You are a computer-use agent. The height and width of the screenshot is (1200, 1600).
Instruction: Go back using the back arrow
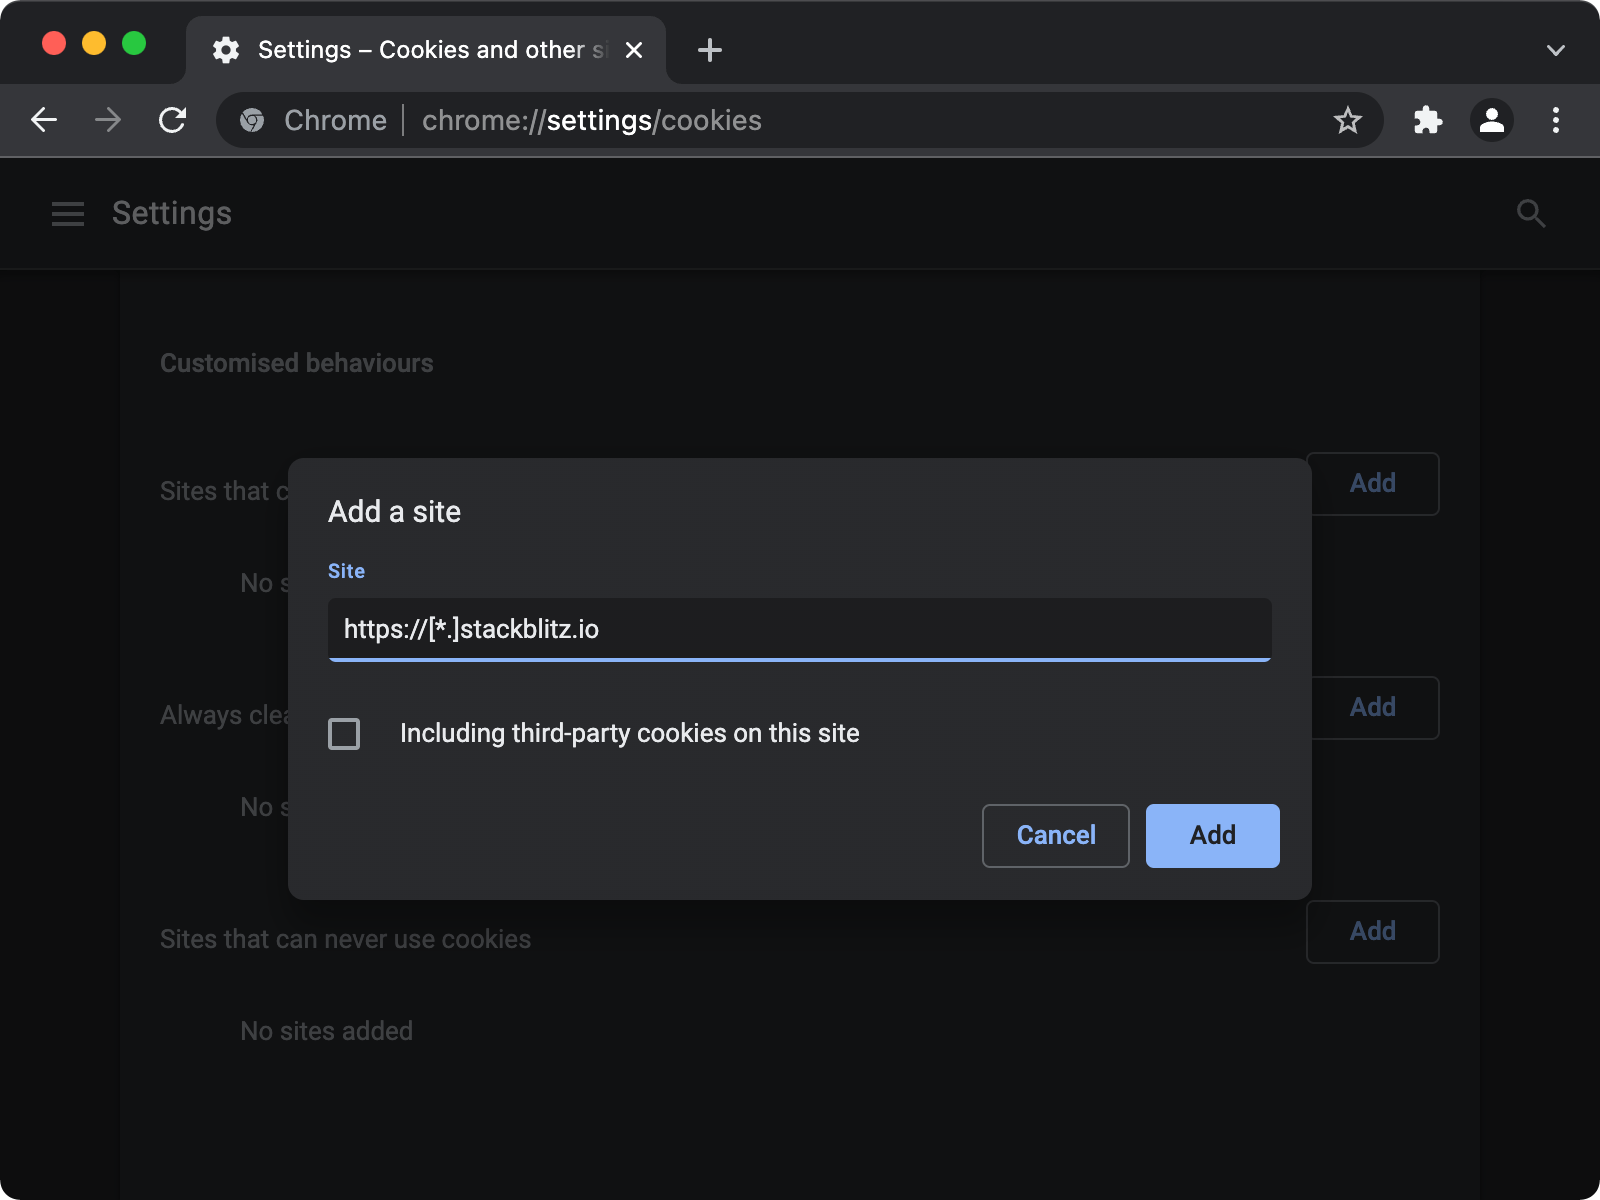(x=44, y=120)
